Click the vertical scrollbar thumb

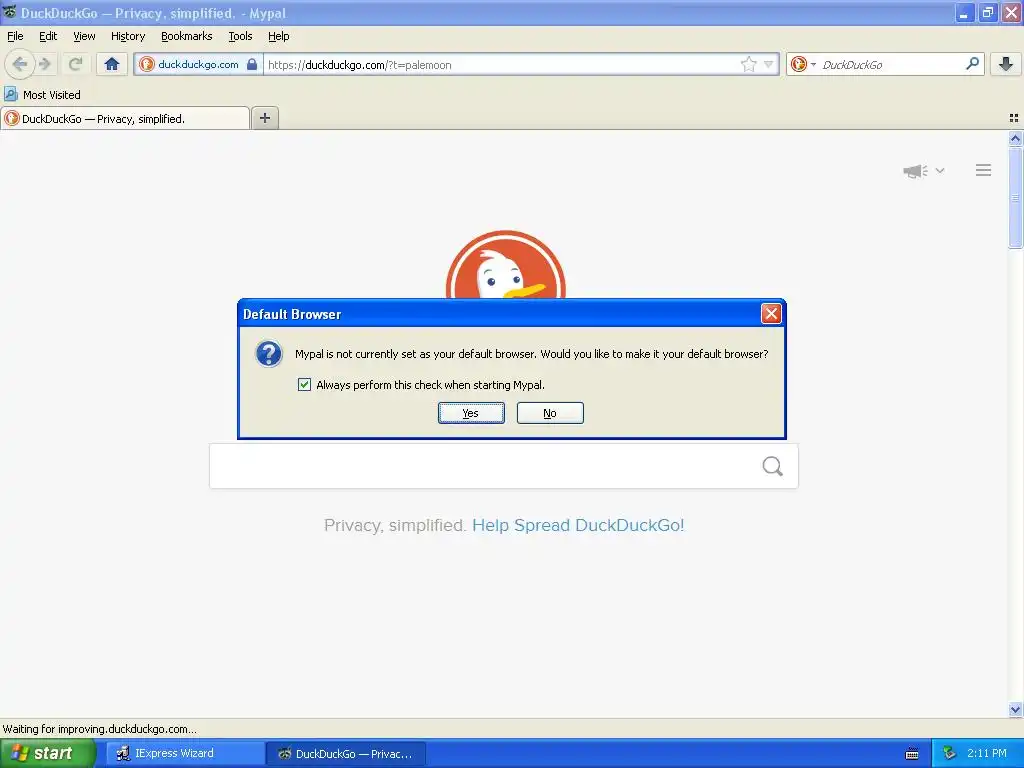(x=1015, y=197)
